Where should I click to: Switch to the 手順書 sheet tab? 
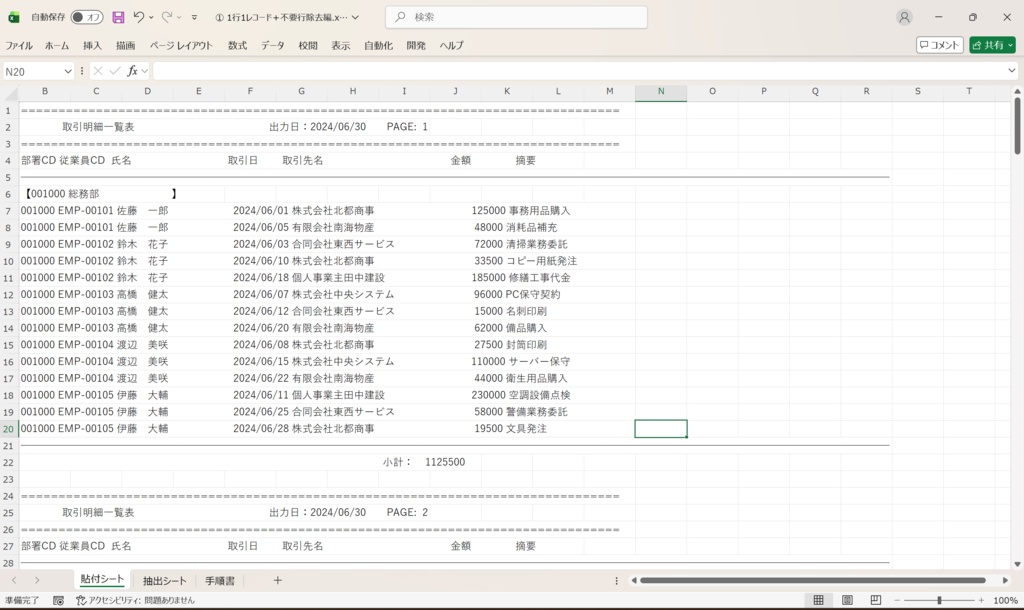coord(219,581)
